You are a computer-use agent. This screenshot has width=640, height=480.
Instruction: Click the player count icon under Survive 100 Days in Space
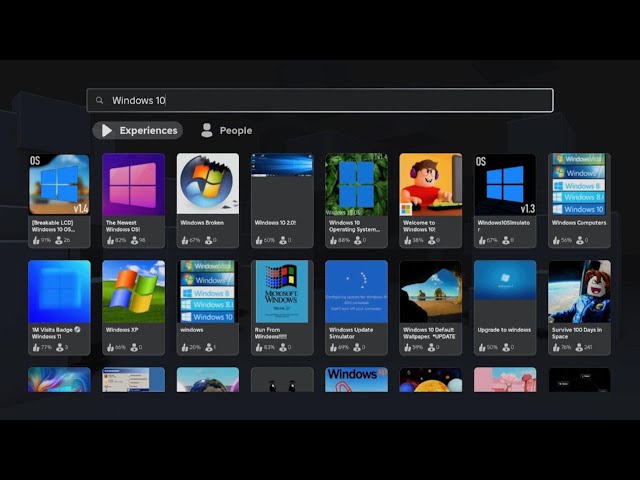(x=579, y=347)
